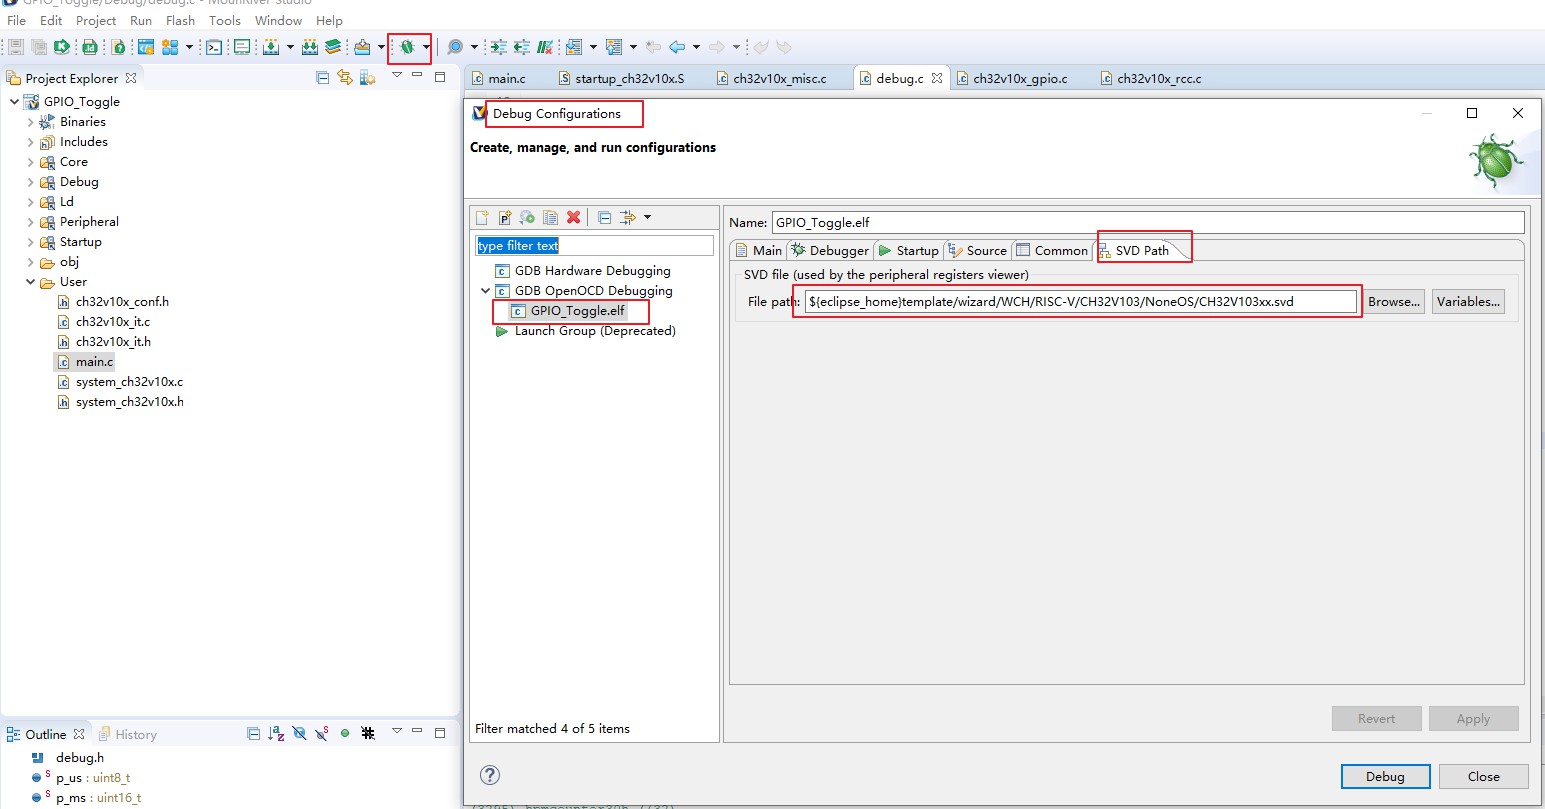Screen dimensions: 1545x809
Task: Open Outline panel View Menu triangle
Action: [x=397, y=732]
